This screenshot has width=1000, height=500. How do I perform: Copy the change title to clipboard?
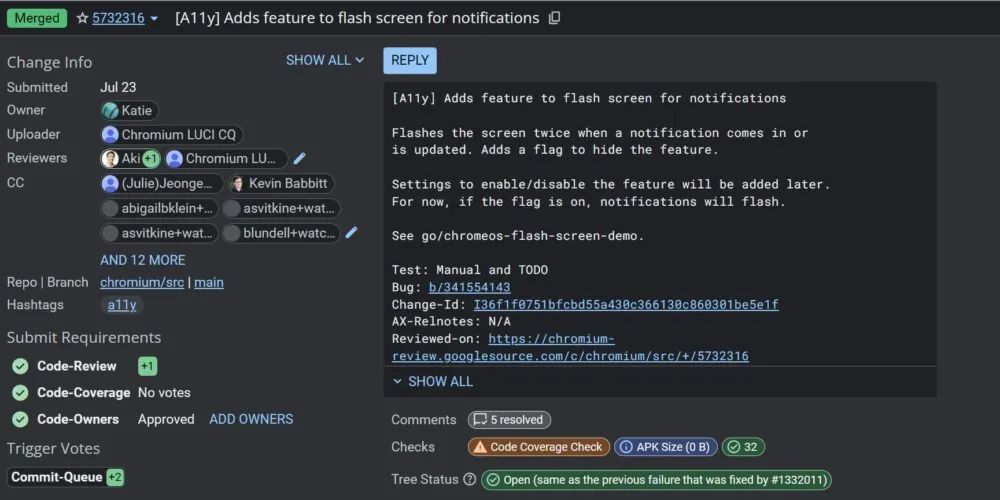tap(555, 18)
